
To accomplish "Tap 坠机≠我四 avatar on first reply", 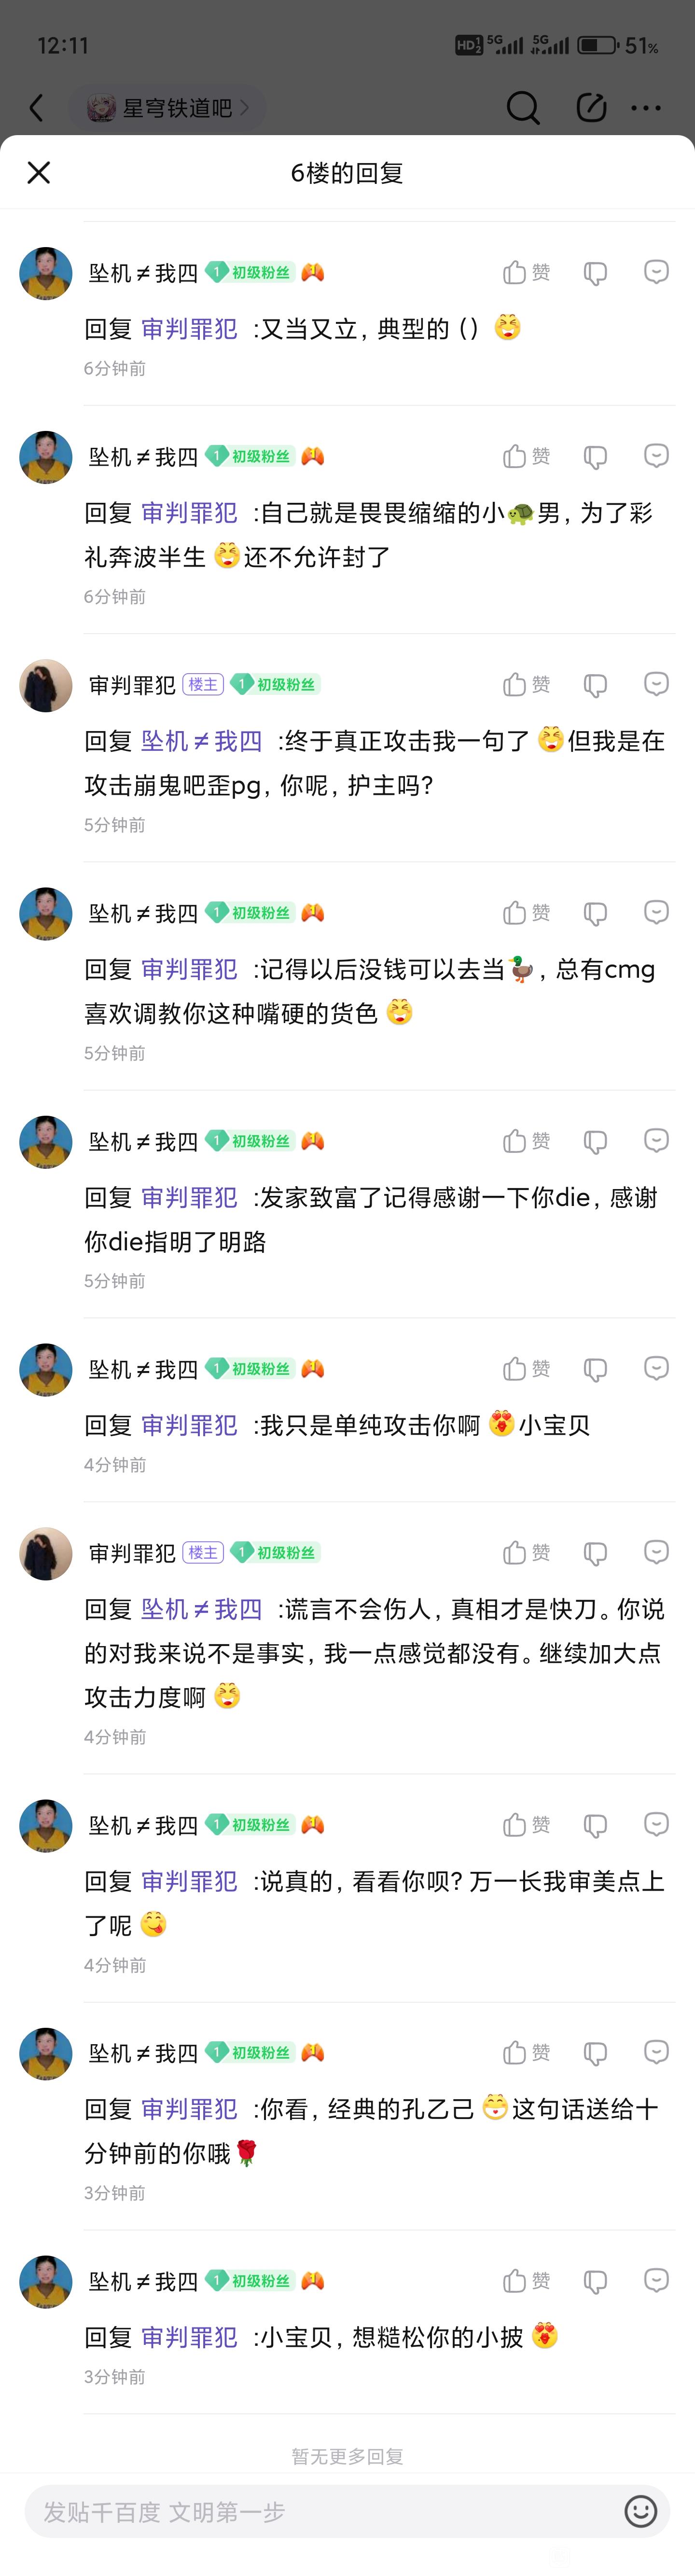I will pos(46,274).
